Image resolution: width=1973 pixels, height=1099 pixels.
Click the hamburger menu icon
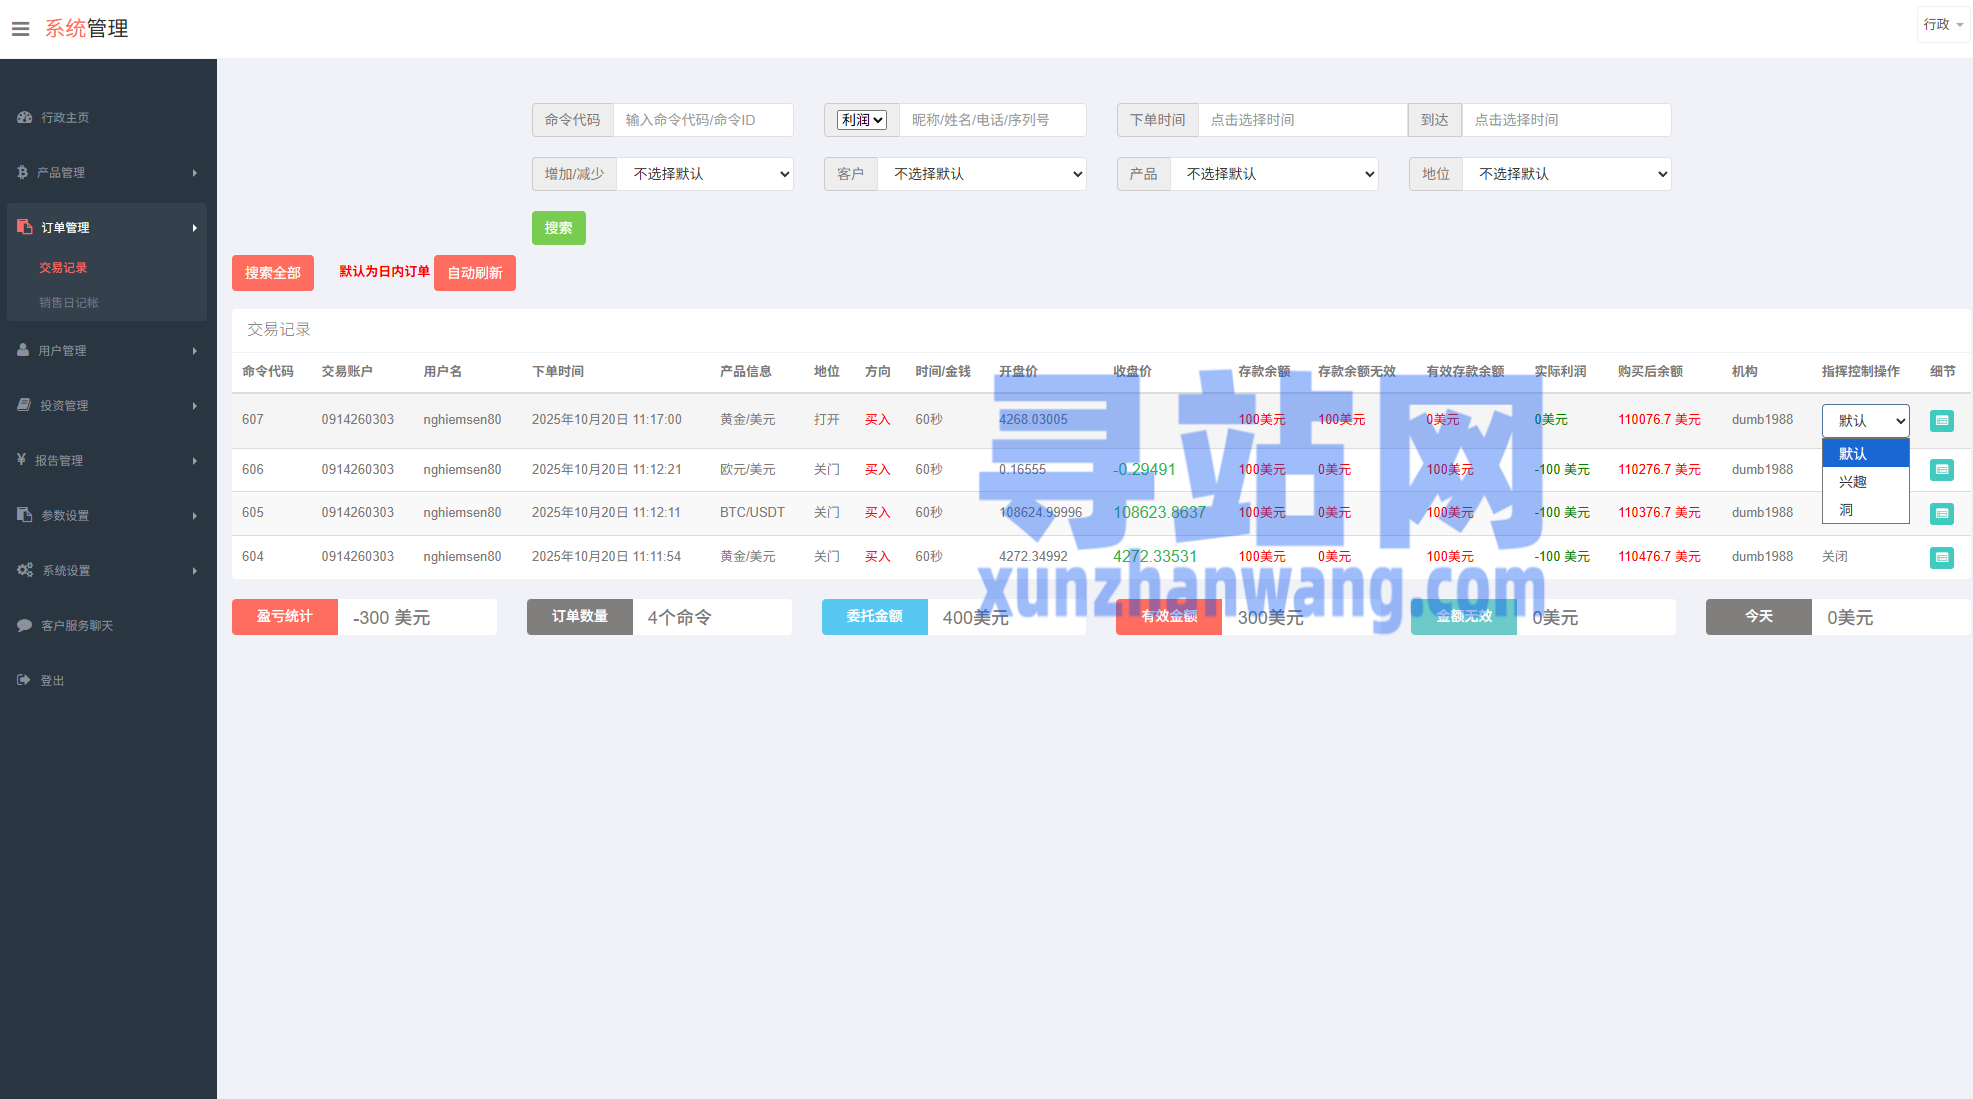[20, 29]
